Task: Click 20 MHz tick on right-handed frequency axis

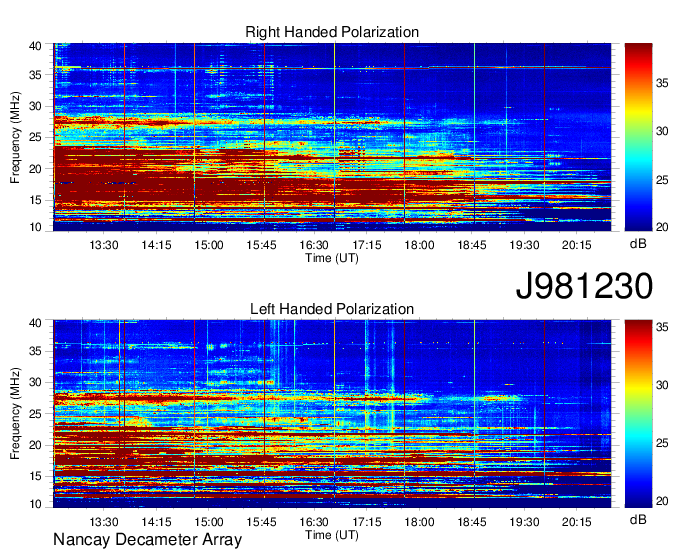Action: click(35, 169)
